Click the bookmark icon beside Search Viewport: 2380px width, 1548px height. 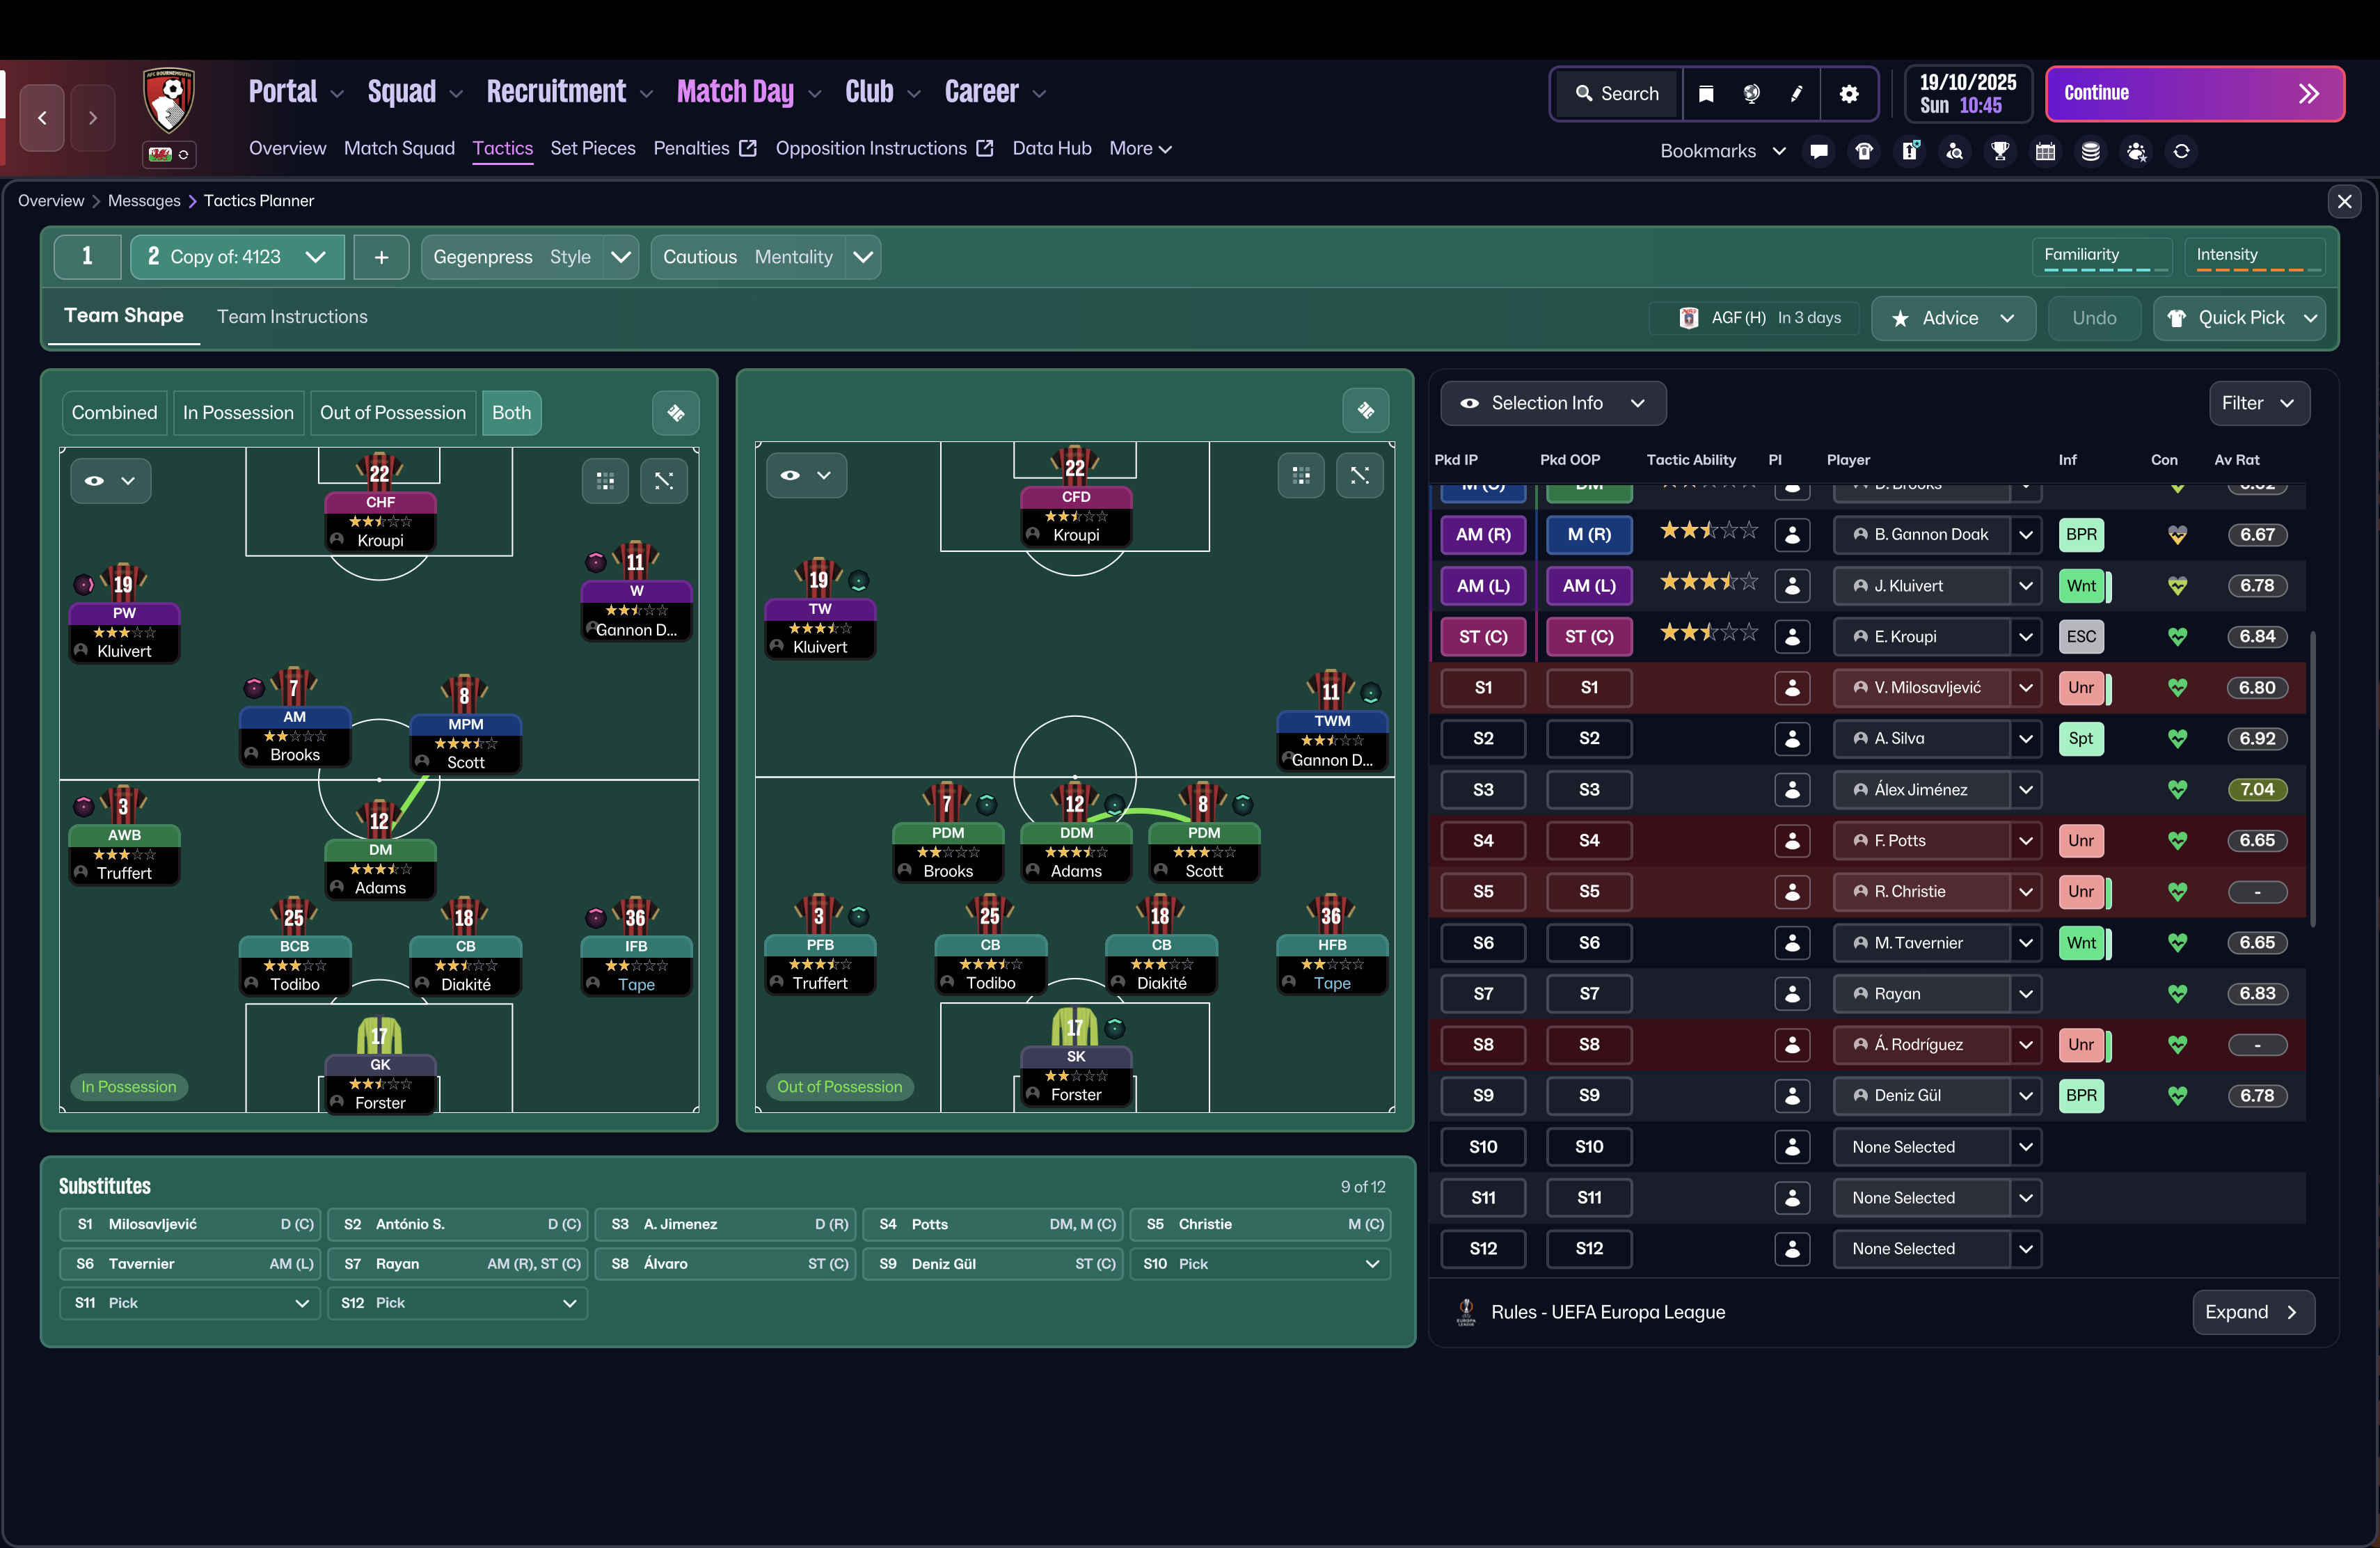[x=1706, y=93]
